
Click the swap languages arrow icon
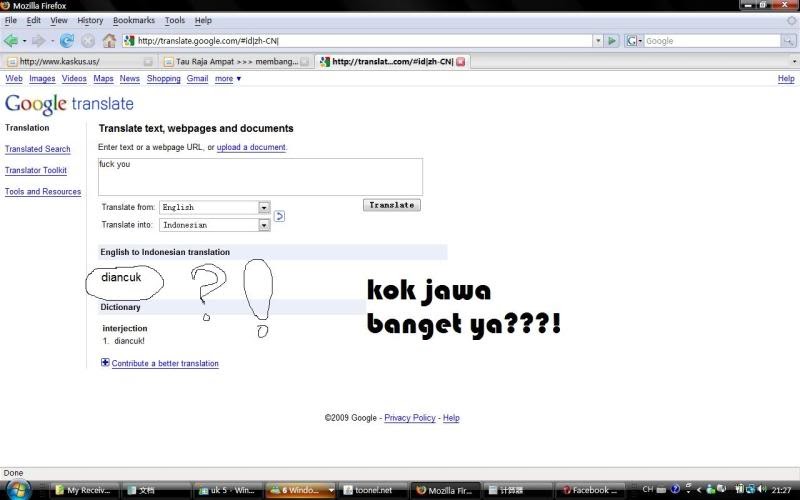tap(279, 216)
